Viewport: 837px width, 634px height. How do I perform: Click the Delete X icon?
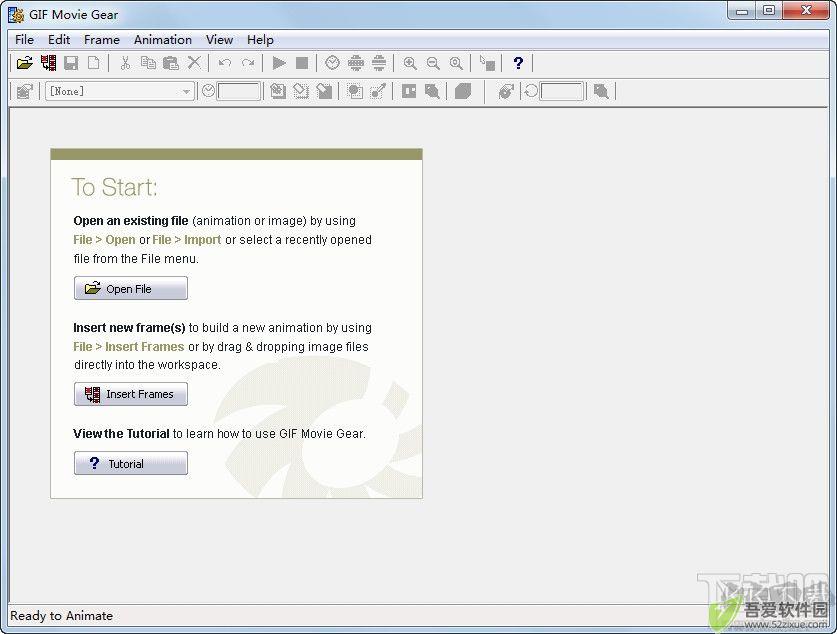(194, 63)
